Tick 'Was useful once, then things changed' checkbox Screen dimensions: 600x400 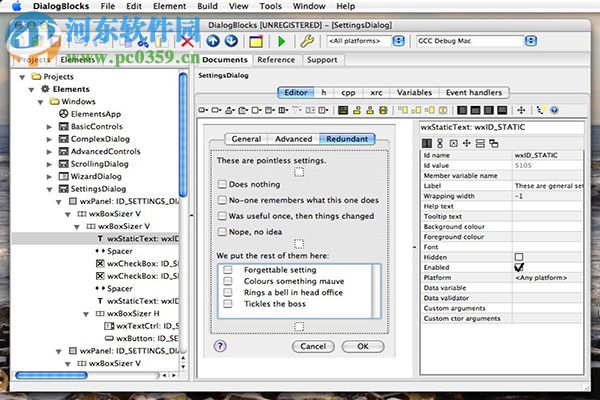click(222, 216)
